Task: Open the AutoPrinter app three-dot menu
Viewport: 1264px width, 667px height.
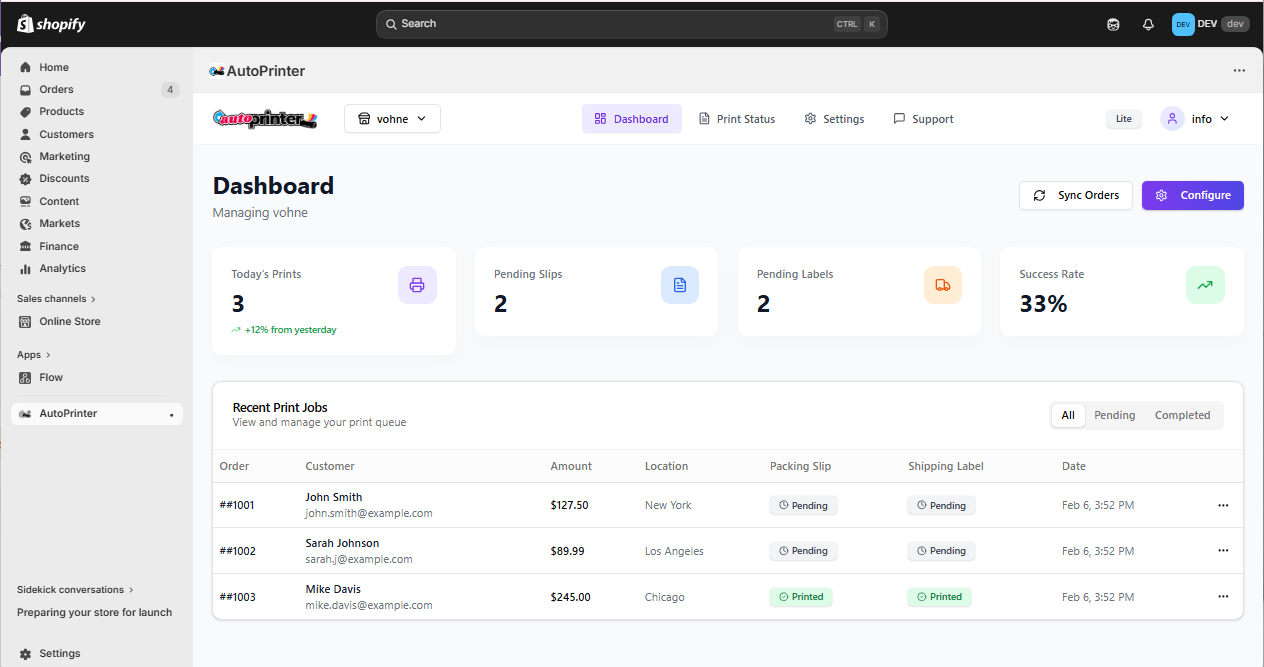Action: point(1239,71)
